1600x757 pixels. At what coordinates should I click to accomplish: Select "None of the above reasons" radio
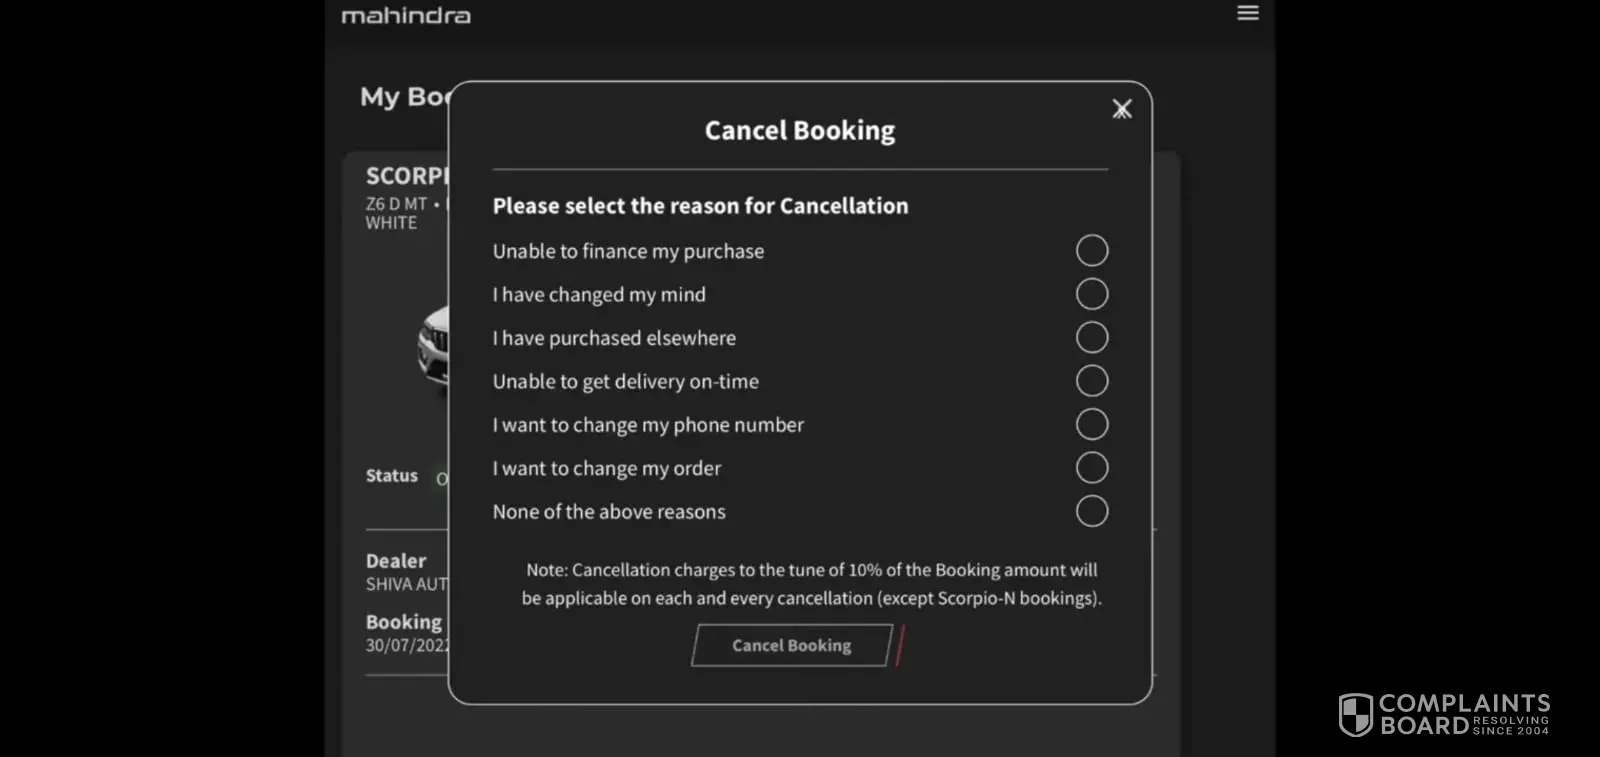1091,511
